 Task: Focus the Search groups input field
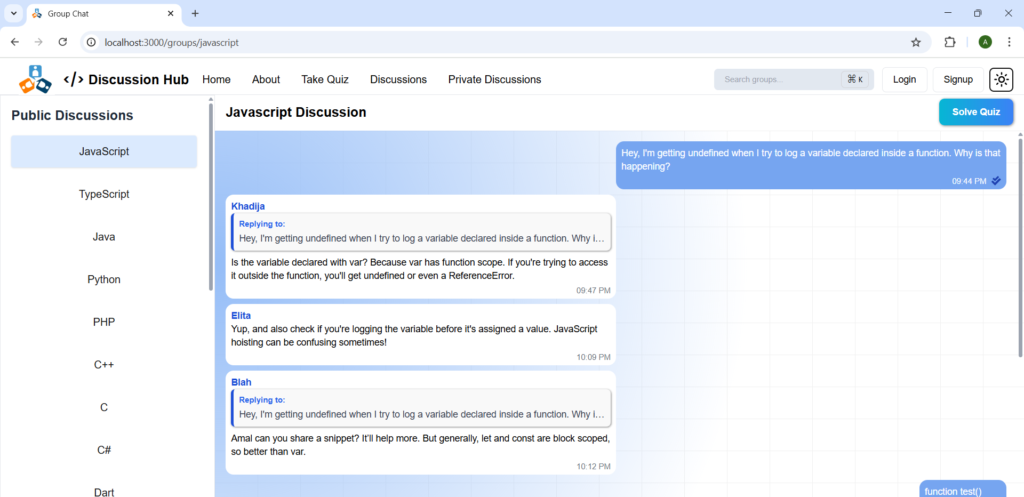tap(780, 80)
